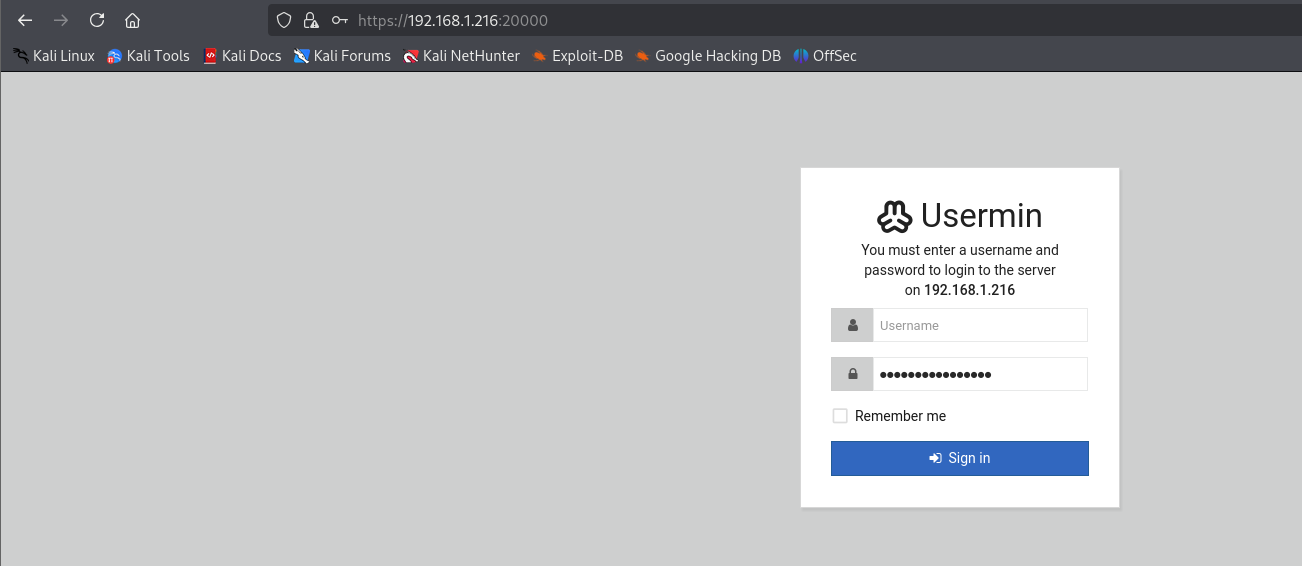Enable the Remember me checkbox
Image resolution: width=1302 pixels, height=566 pixels.
(x=840, y=416)
